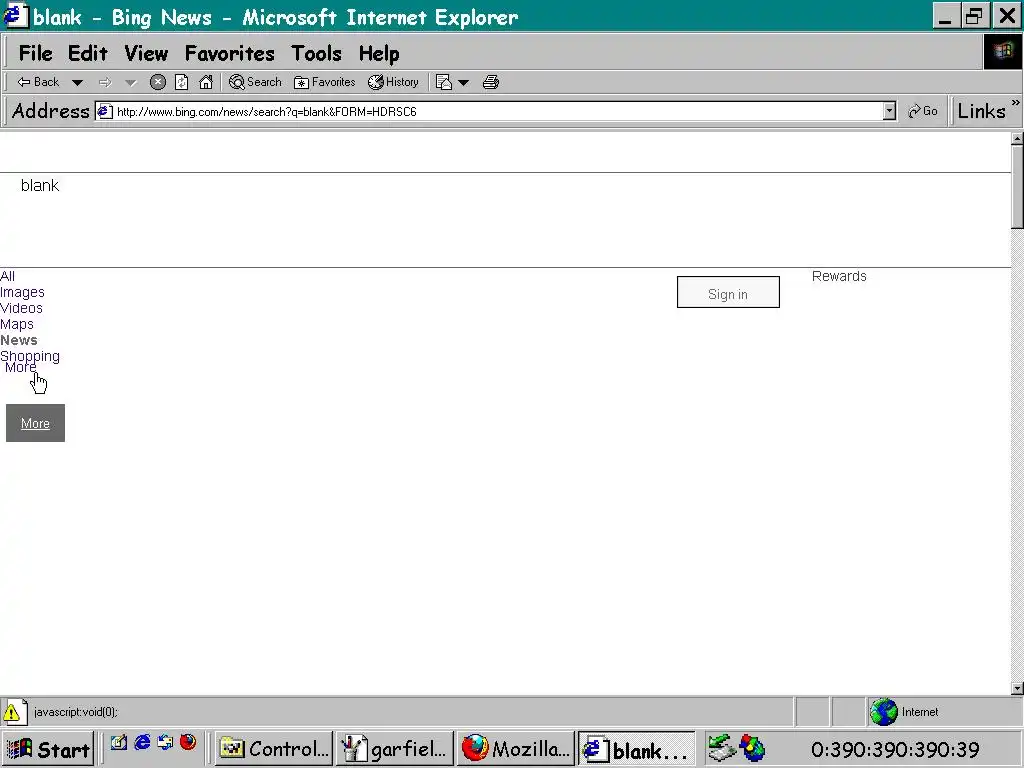Switch to the garfiel taskbar window
The width and height of the screenshot is (1024, 768).
click(394, 748)
